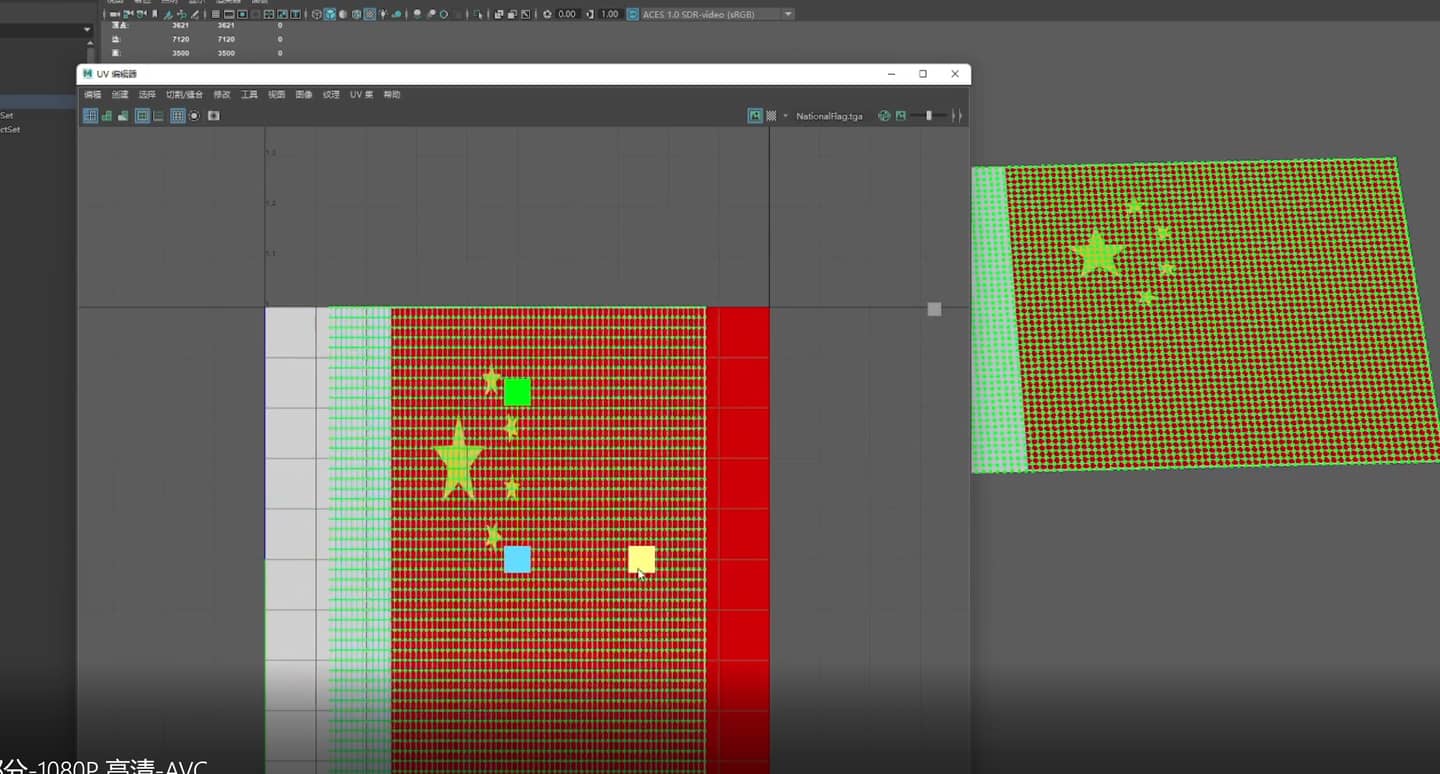The height and width of the screenshot is (774, 1440).
Task: Open the NationalFlag.tga texture dropdown
Action: [x=829, y=116]
